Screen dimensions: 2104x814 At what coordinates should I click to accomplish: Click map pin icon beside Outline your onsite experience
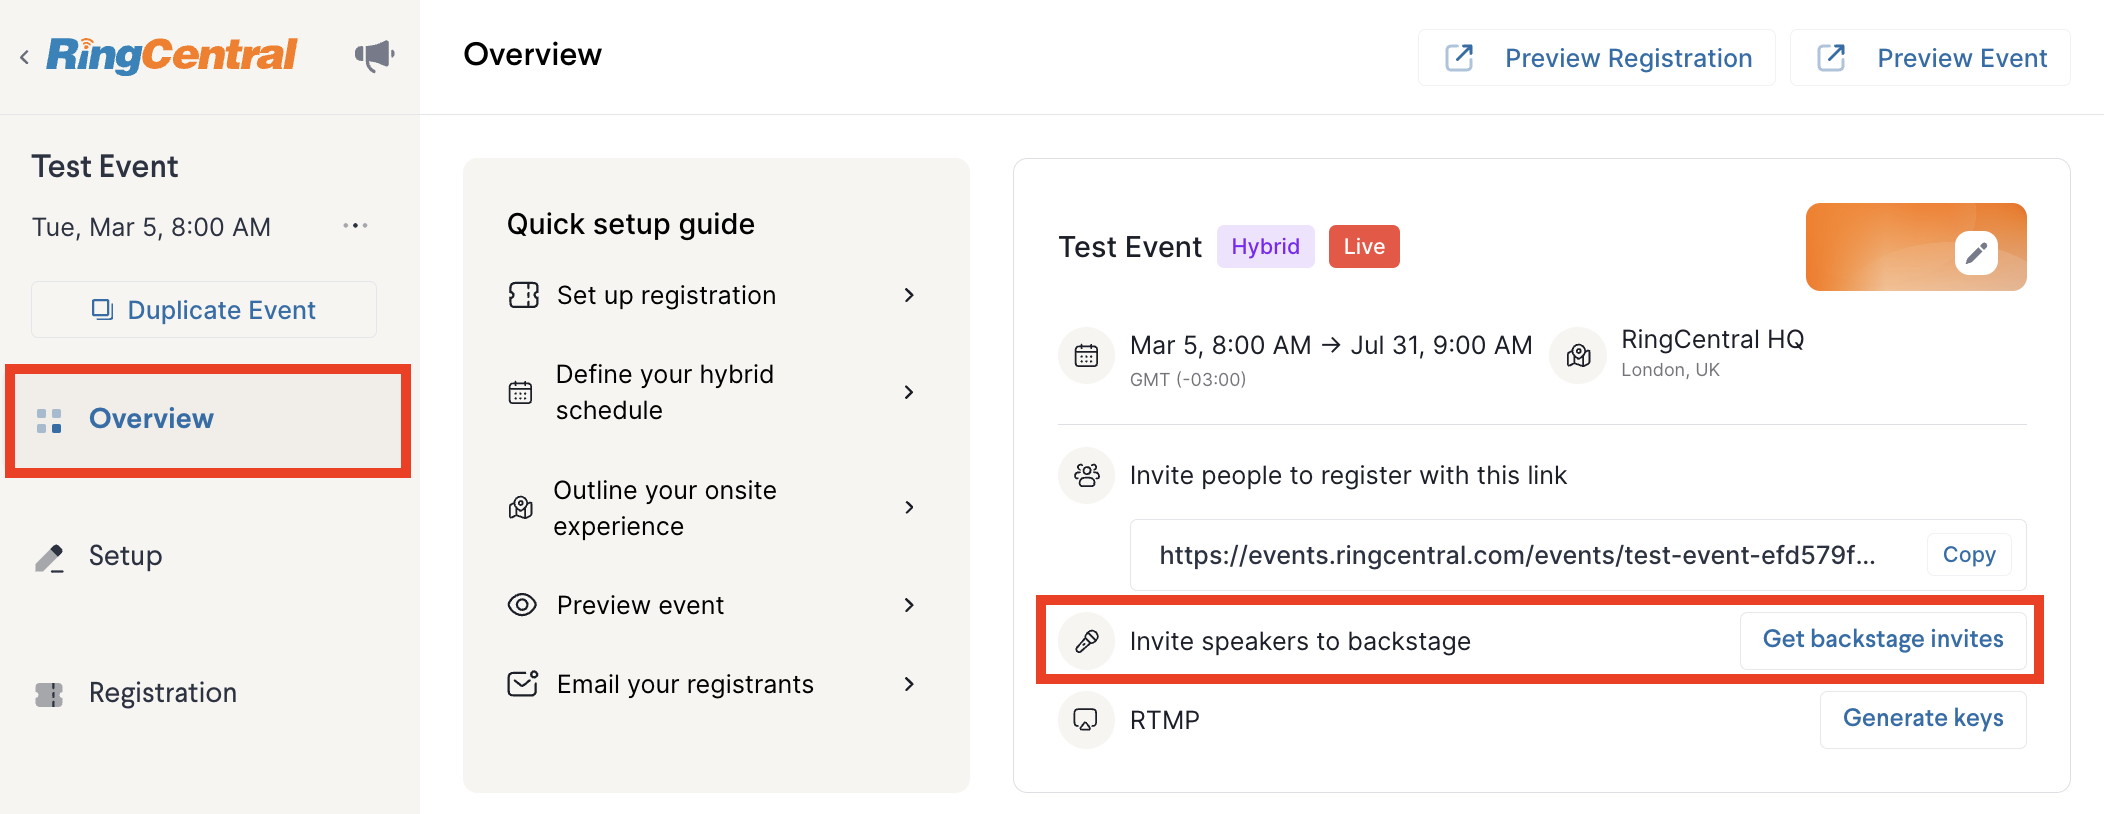[x=520, y=507]
